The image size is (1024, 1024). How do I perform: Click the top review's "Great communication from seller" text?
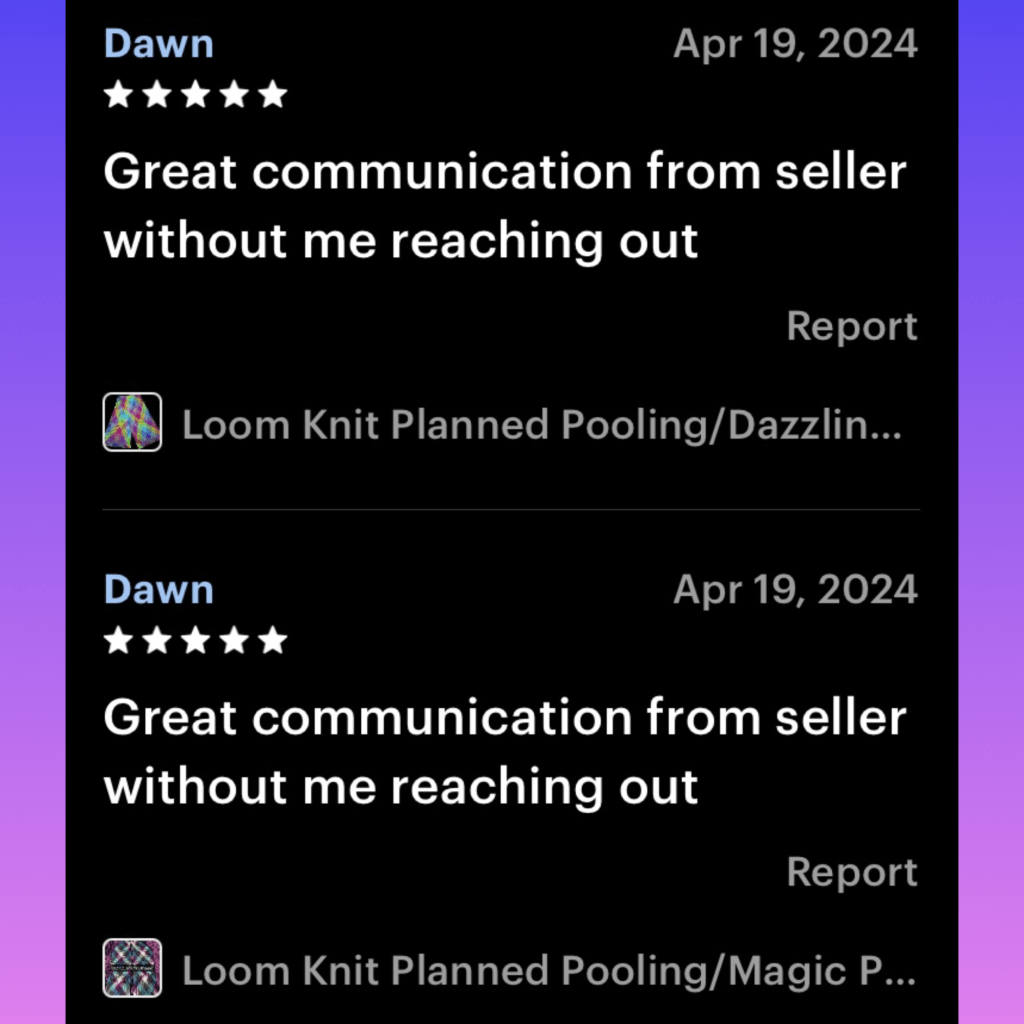click(x=504, y=173)
